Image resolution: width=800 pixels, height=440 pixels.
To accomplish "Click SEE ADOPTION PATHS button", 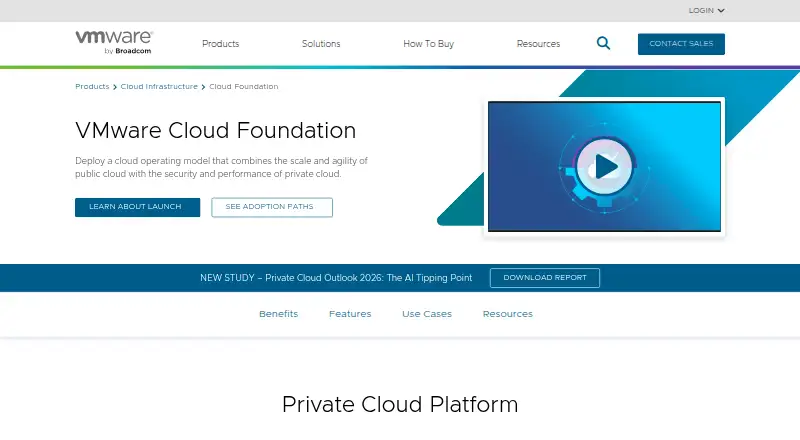I will pyautogui.click(x=272, y=207).
